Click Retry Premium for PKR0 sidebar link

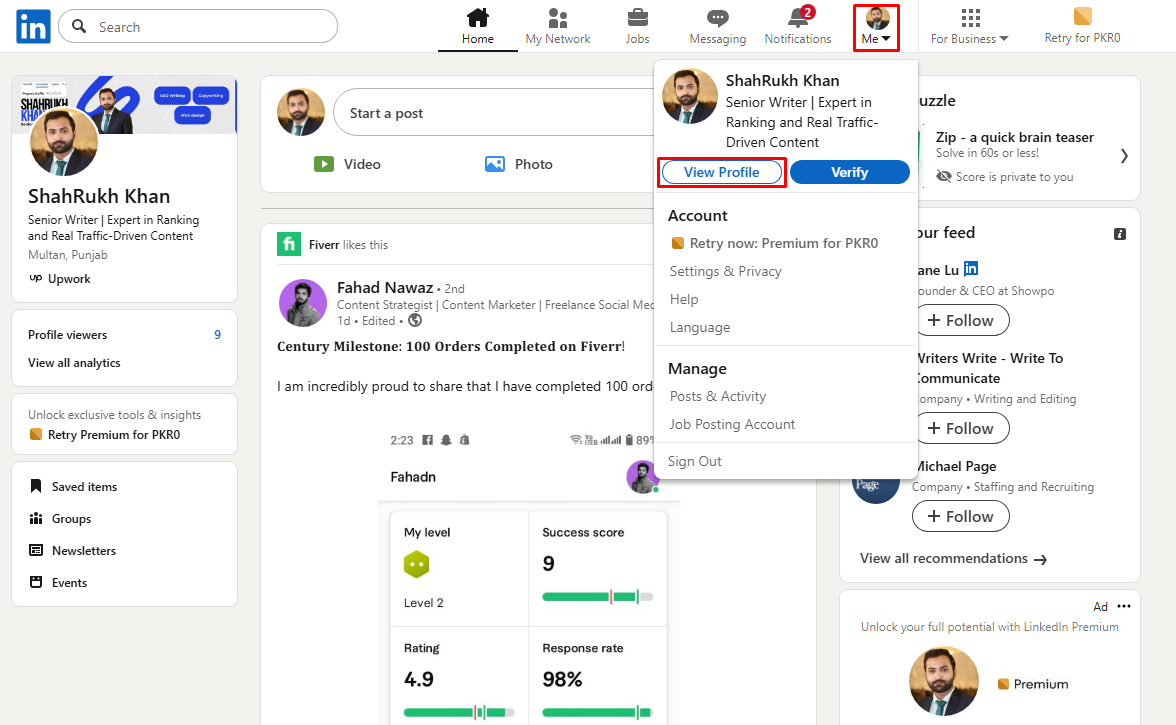[x=105, y=435]
